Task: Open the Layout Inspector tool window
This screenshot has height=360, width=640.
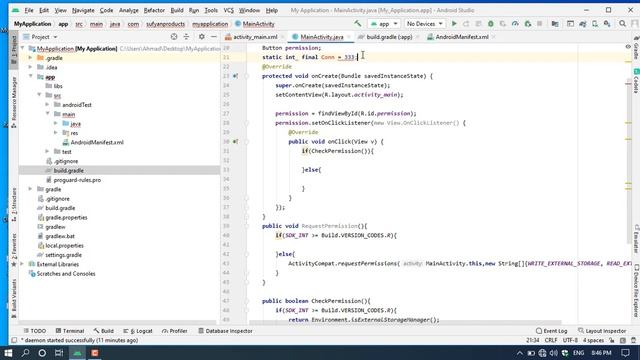Action: coord(602,331)
